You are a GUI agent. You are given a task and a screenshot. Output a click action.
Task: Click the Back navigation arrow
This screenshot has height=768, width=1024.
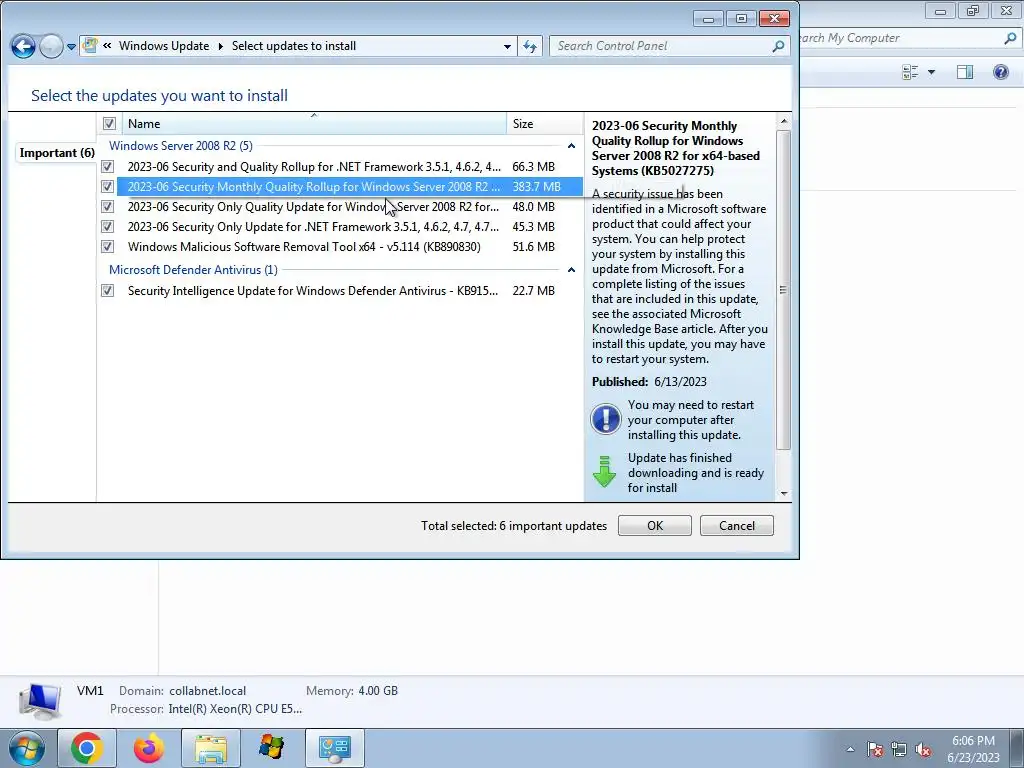pos(23,46)
